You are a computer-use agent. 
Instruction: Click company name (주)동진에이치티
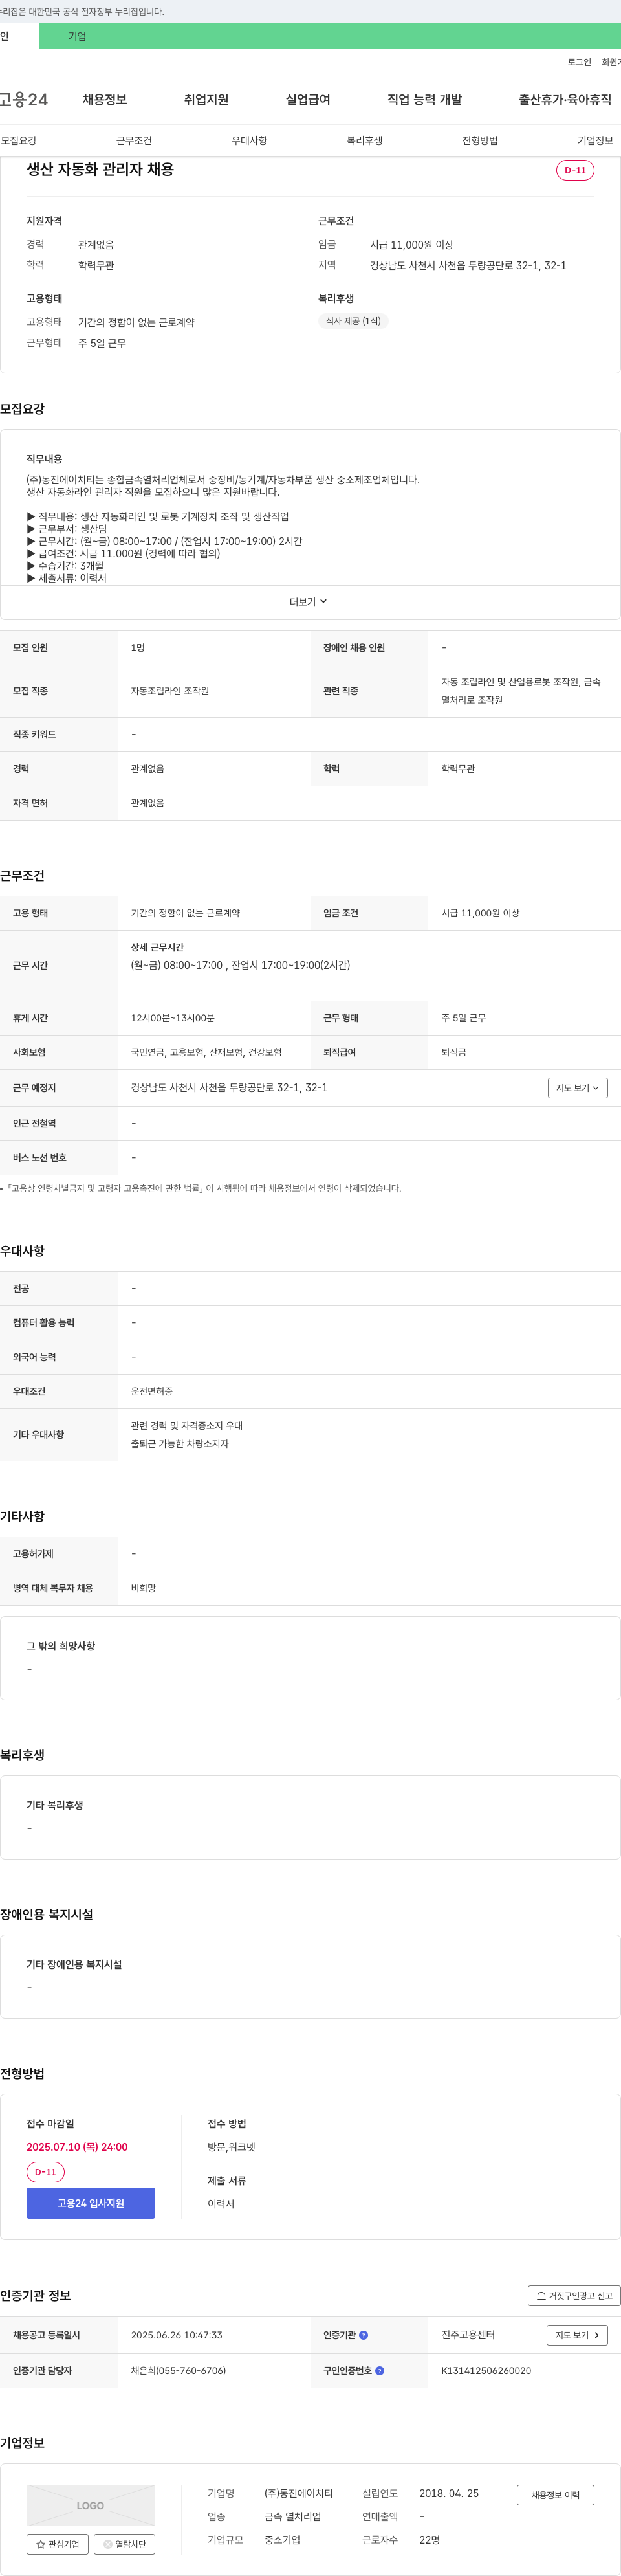(298, 2493)
